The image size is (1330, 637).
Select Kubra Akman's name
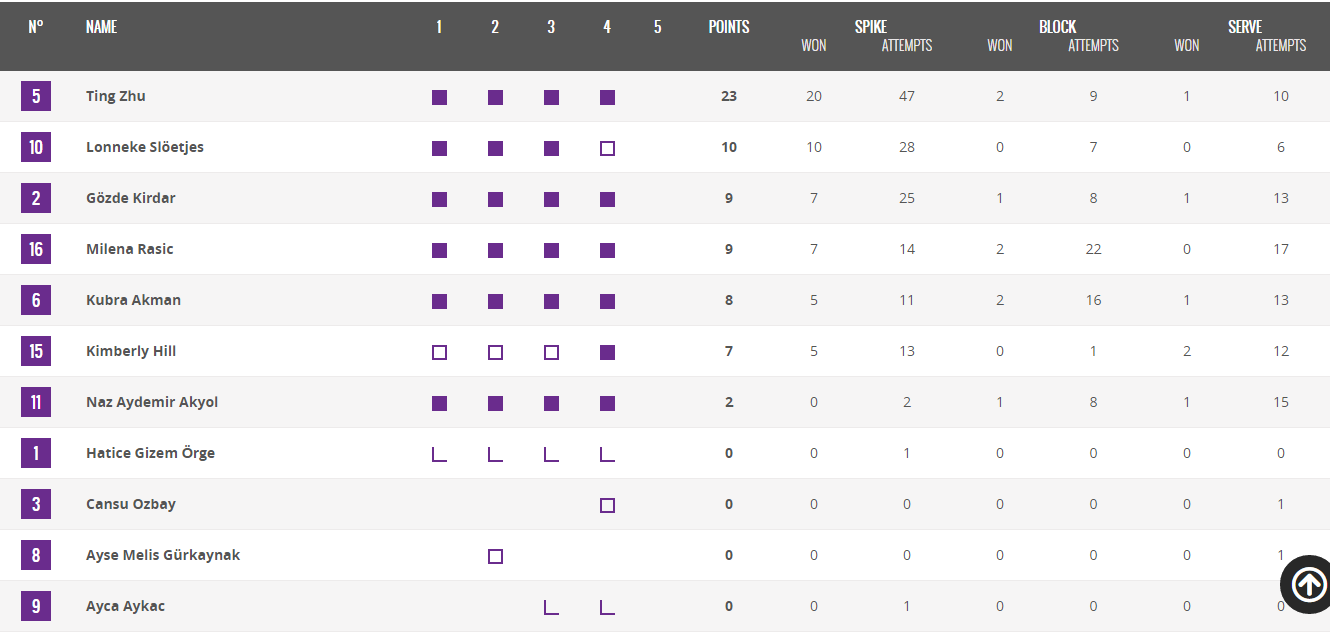click(133, 300)
